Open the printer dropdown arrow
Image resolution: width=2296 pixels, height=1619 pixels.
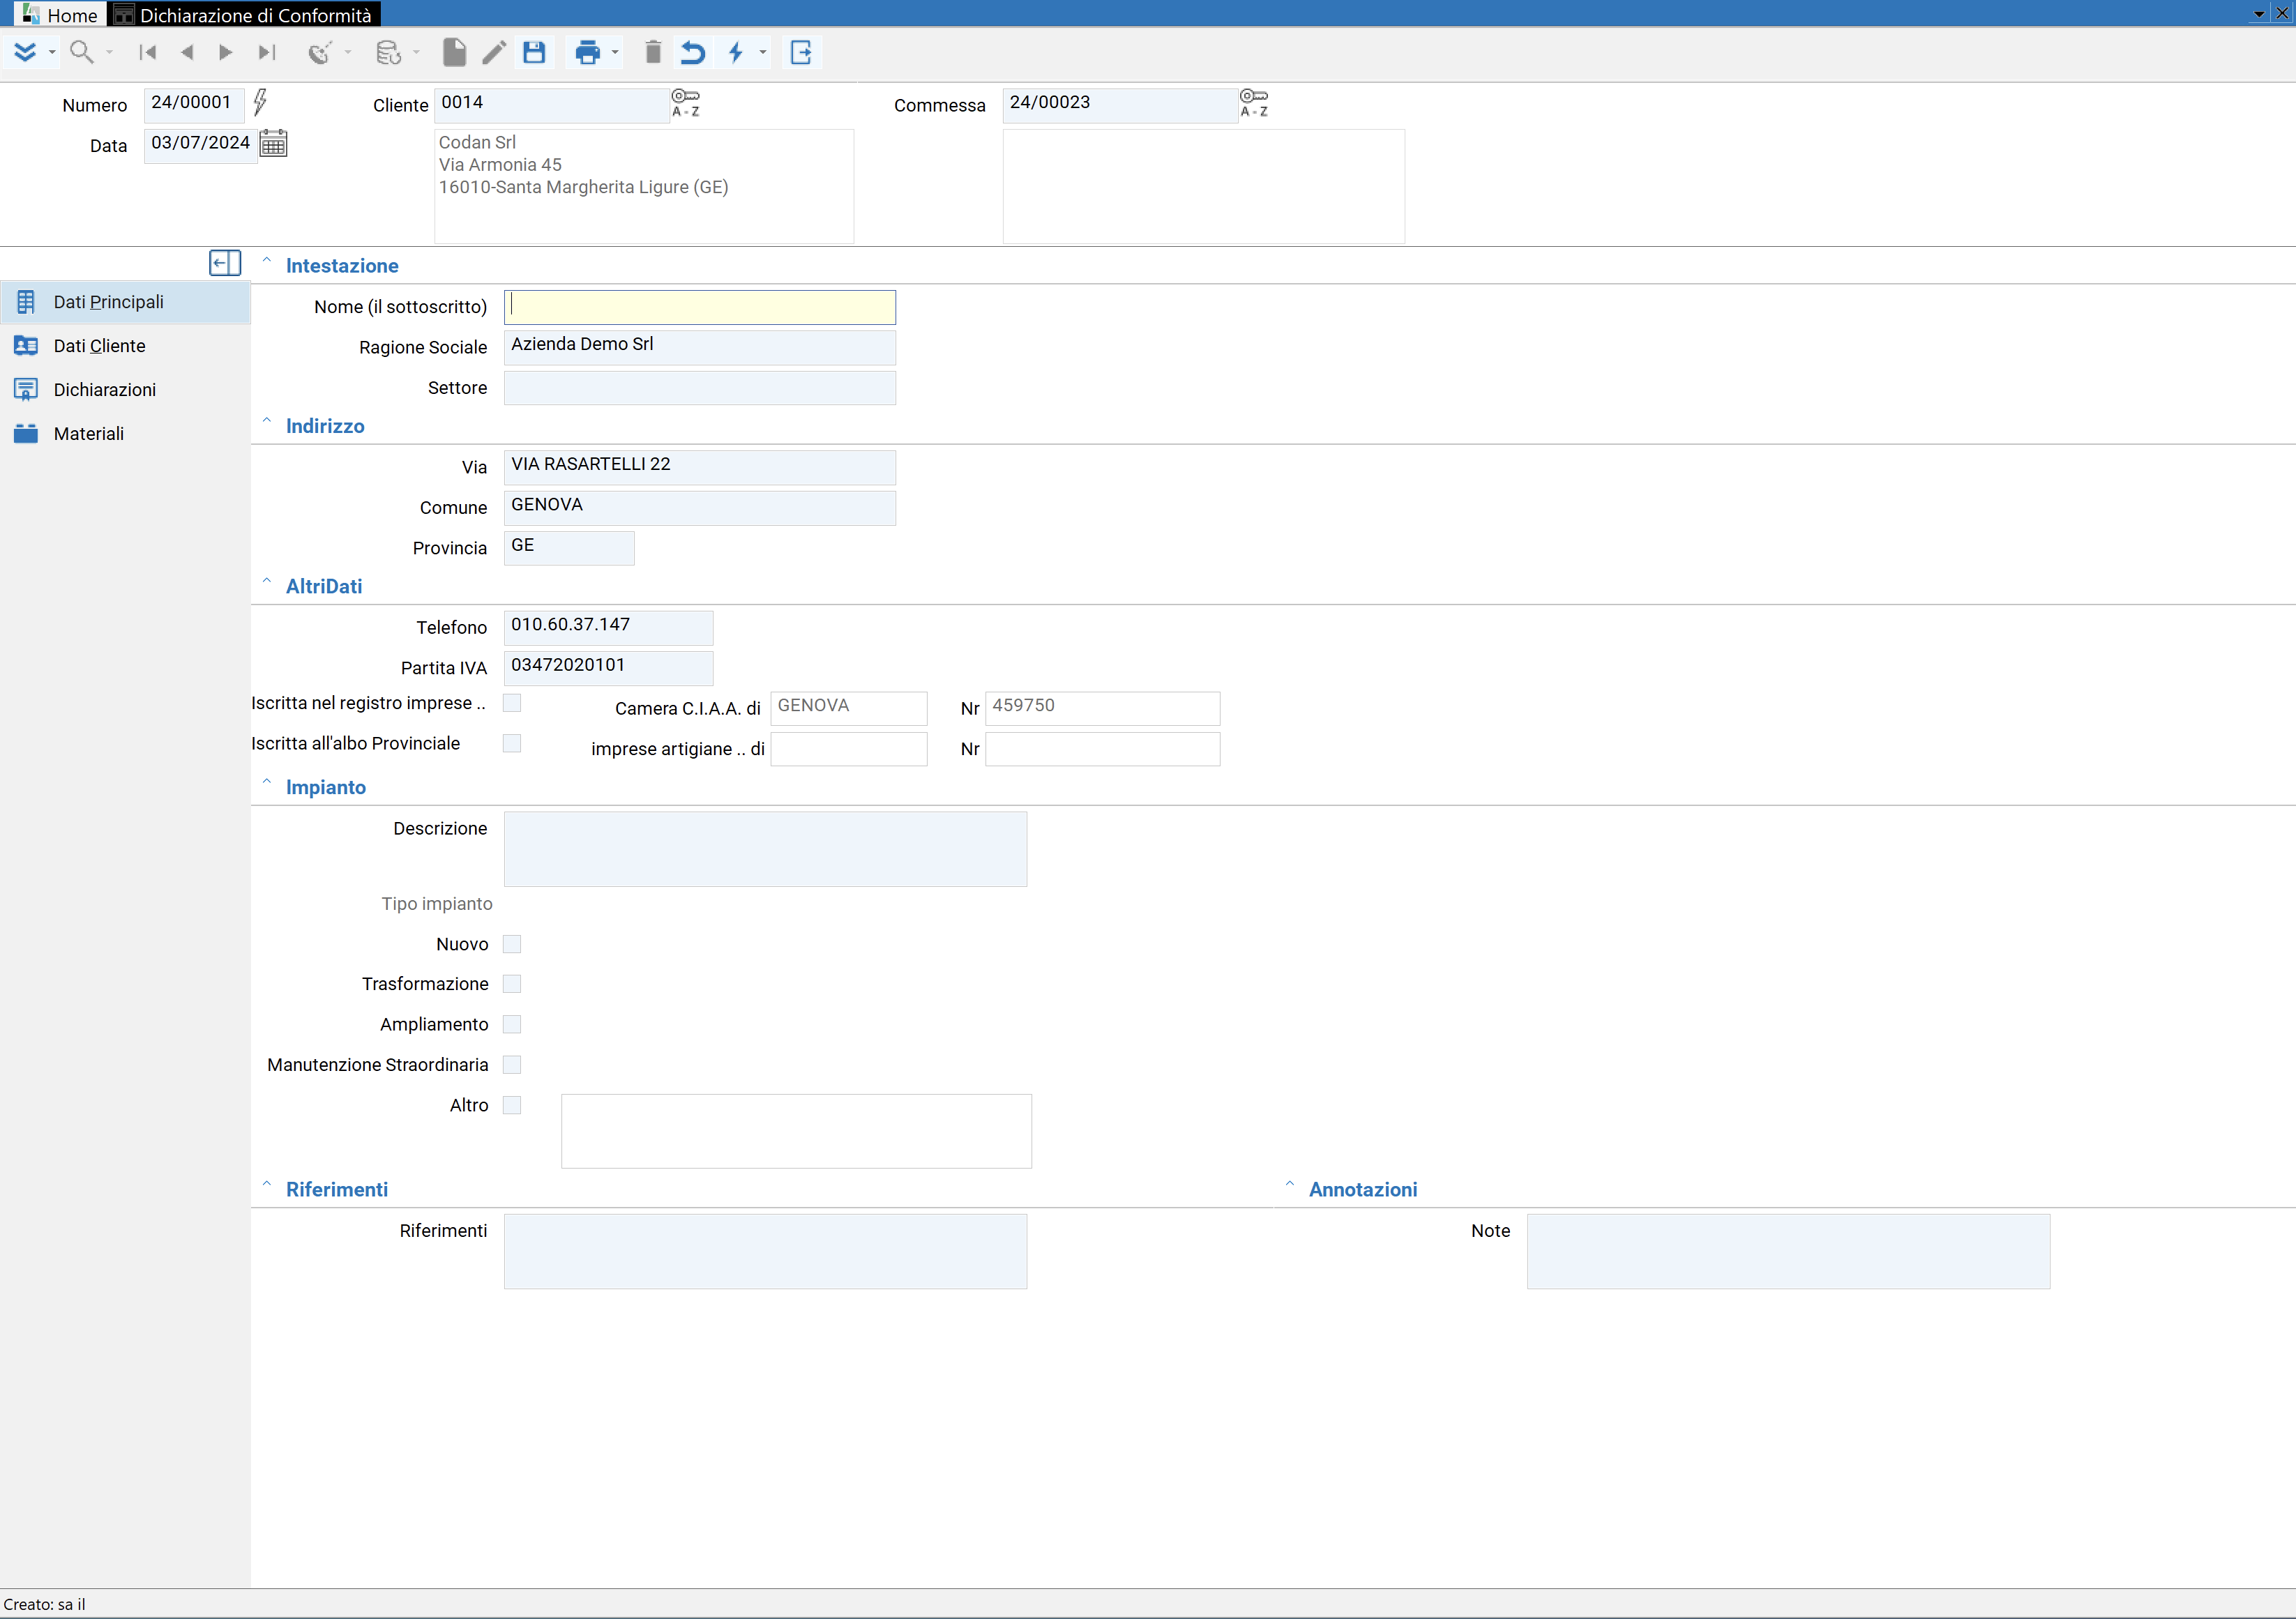[x=615, y=52]
